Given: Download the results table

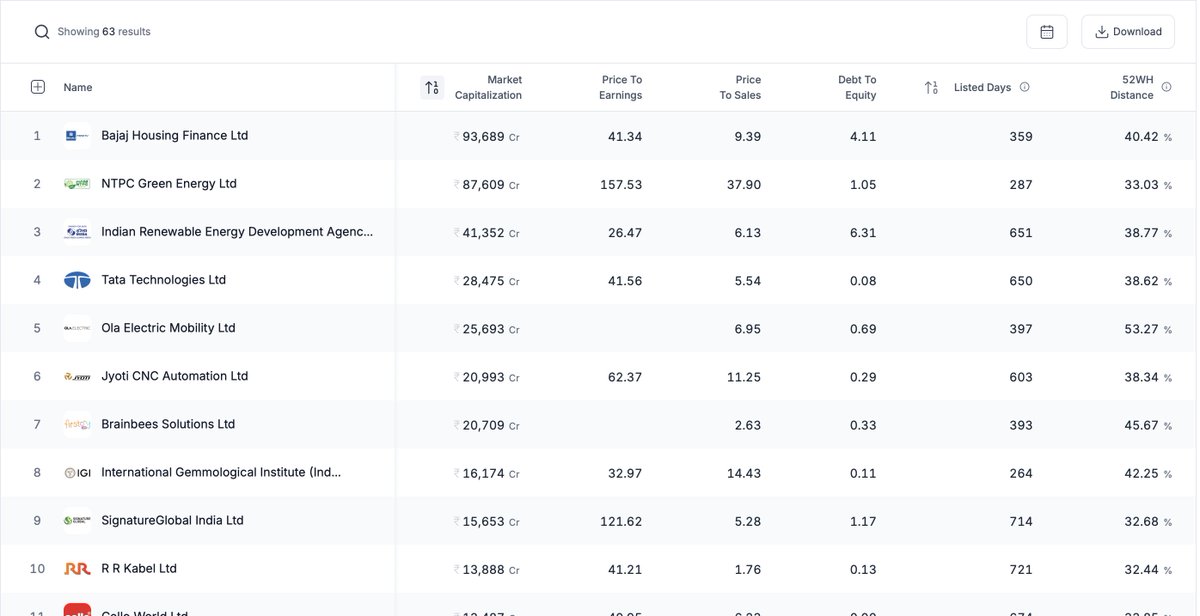Looking at the screenshot, I should (x=1128, y=32).
